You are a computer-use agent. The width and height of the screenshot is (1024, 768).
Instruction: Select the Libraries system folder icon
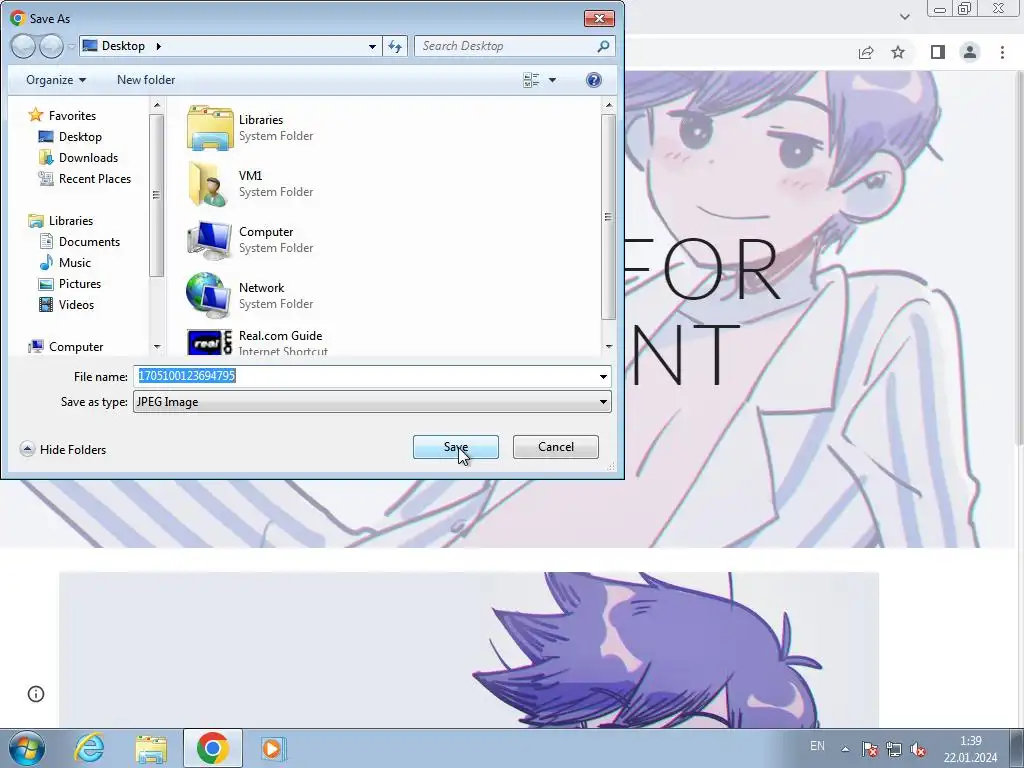click(x=210, y=128)
